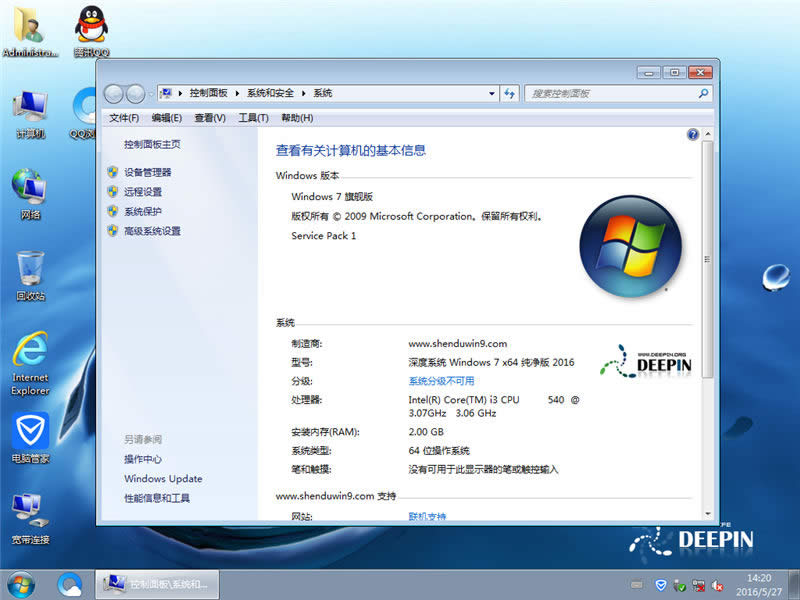800x600 pixels.
Task: Click the address bar refresh icon
Action: point(509,92)
